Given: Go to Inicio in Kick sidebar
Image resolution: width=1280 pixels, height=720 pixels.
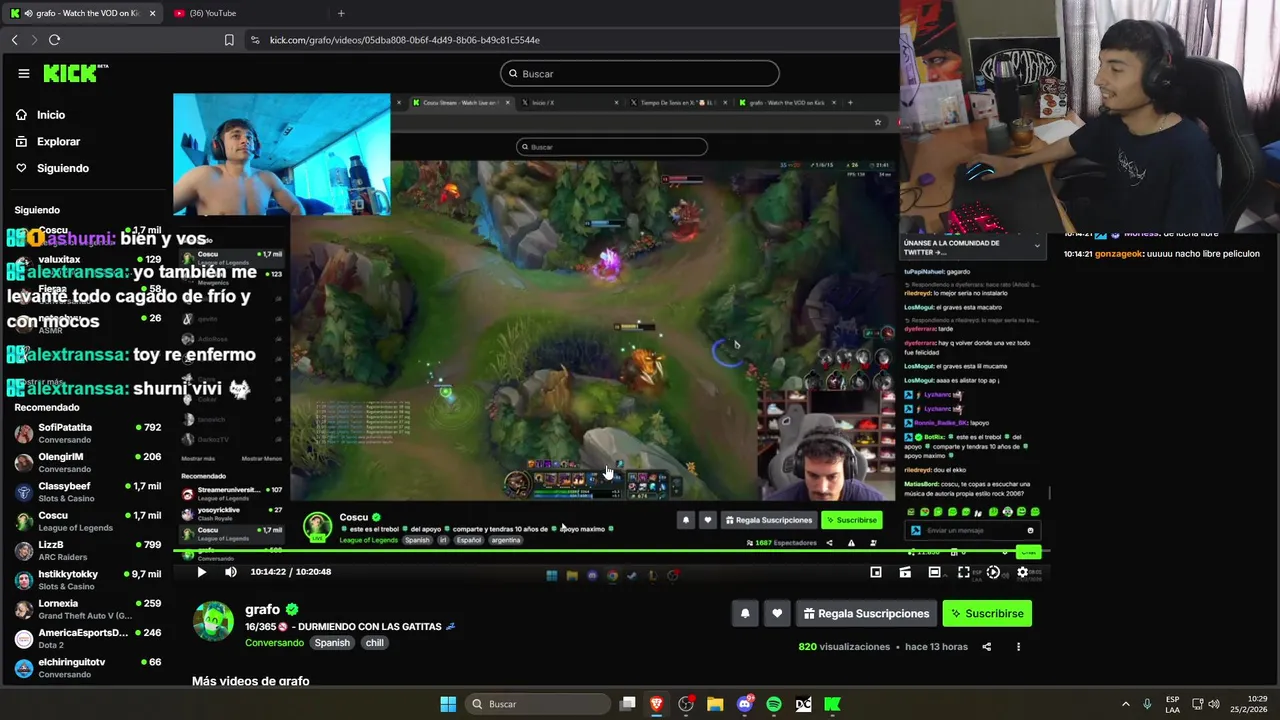Looking at the screenshot, I should tap(50, 115).
